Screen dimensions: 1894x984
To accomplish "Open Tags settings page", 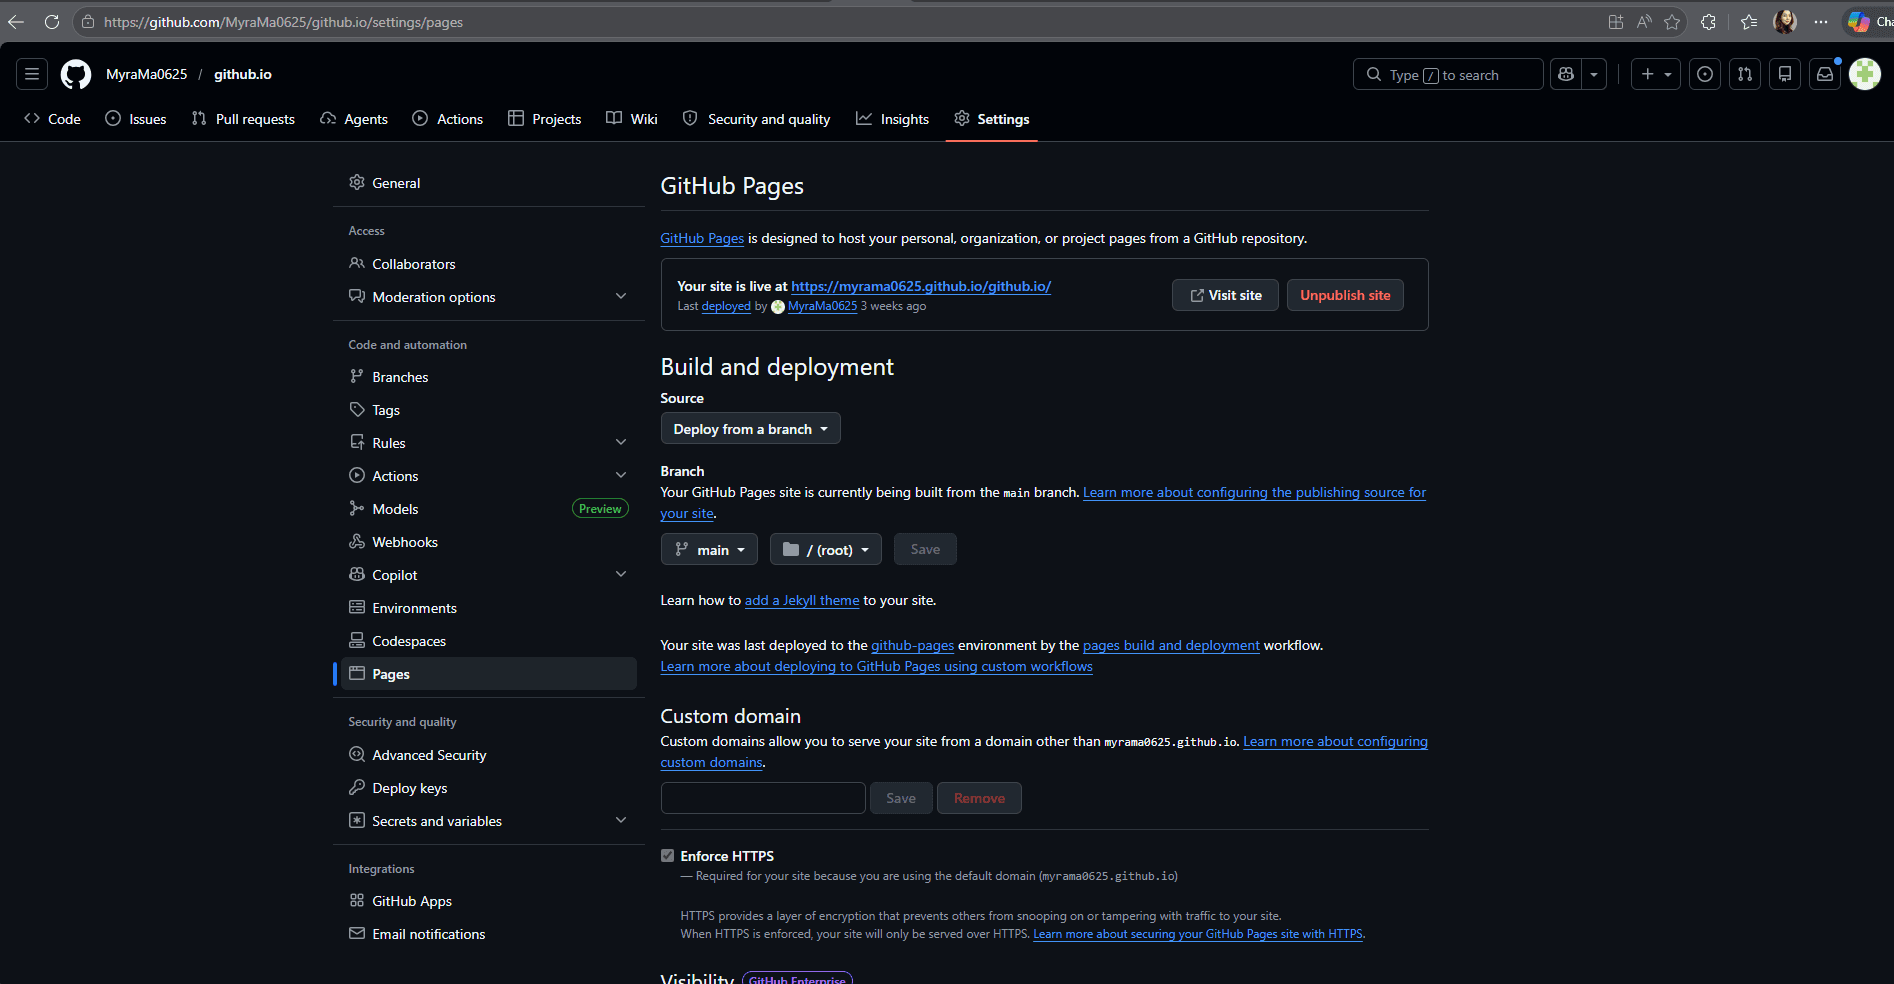I will 488,410.
